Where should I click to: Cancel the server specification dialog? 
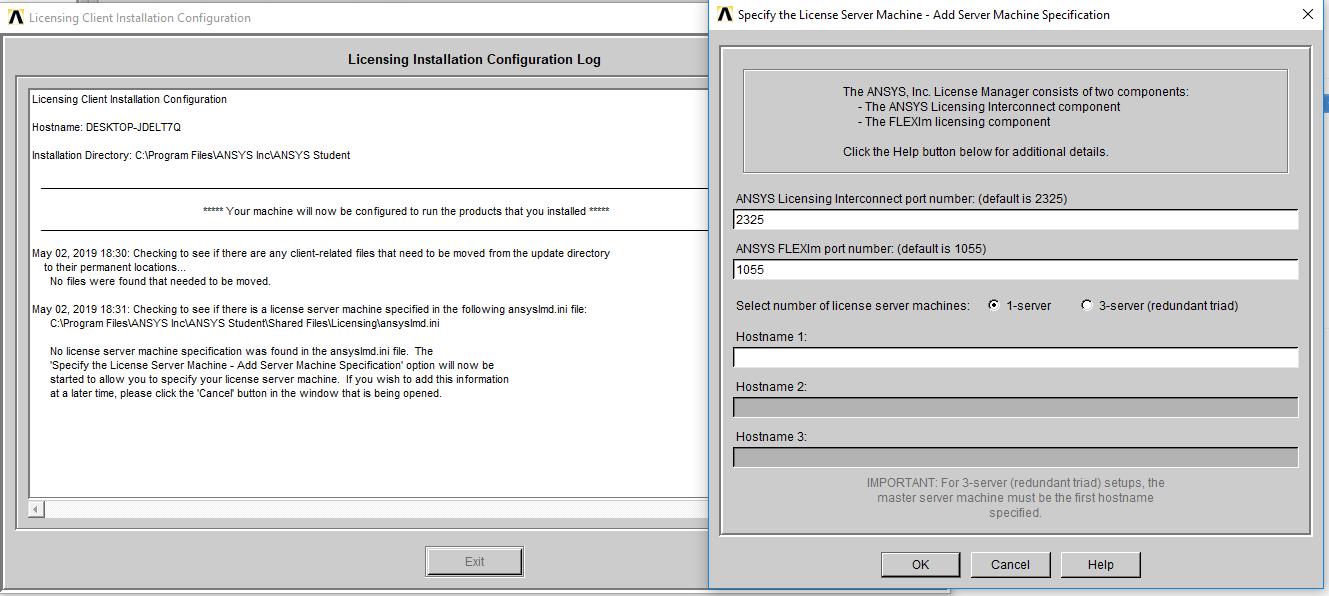[1010, 564]
